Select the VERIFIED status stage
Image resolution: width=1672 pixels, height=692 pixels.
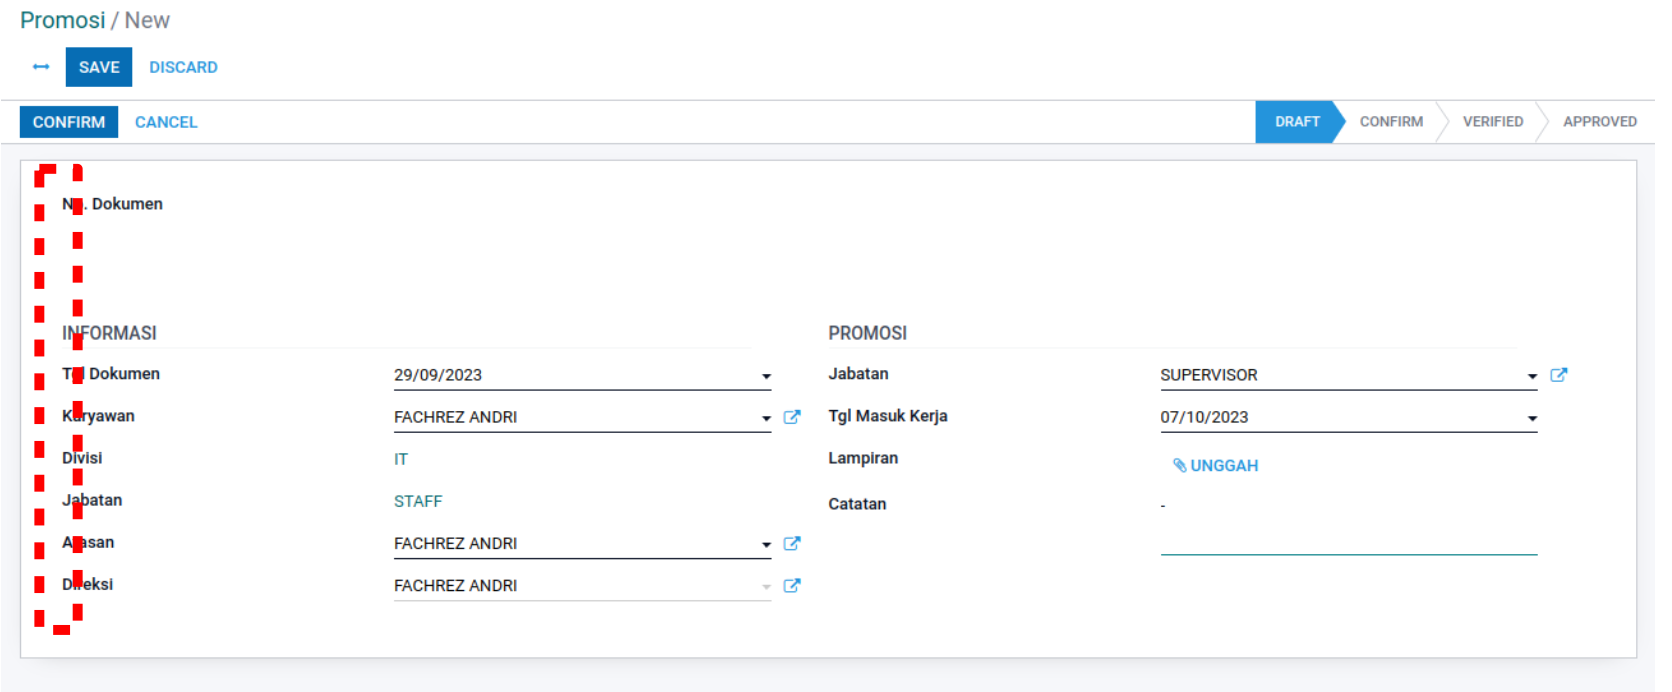click(1492, 122)
